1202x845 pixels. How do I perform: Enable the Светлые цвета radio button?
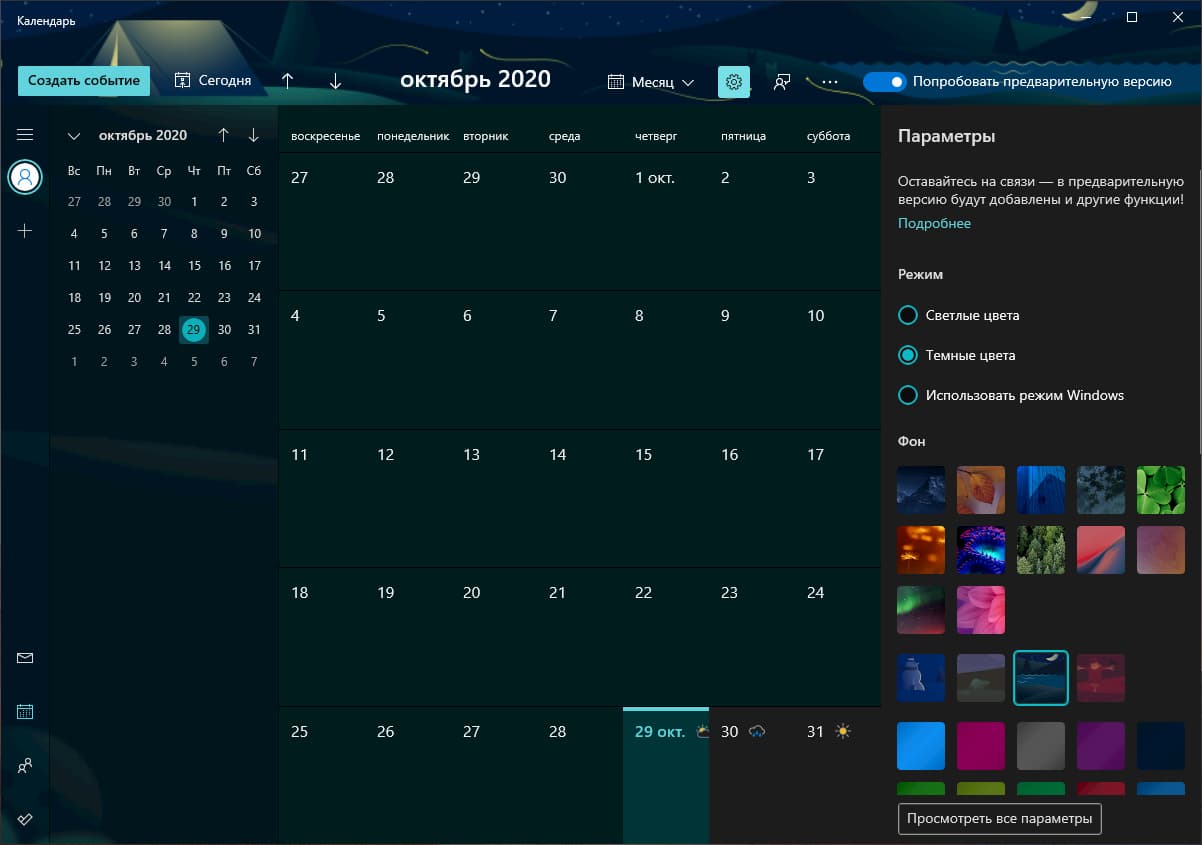tap(908, 315)
